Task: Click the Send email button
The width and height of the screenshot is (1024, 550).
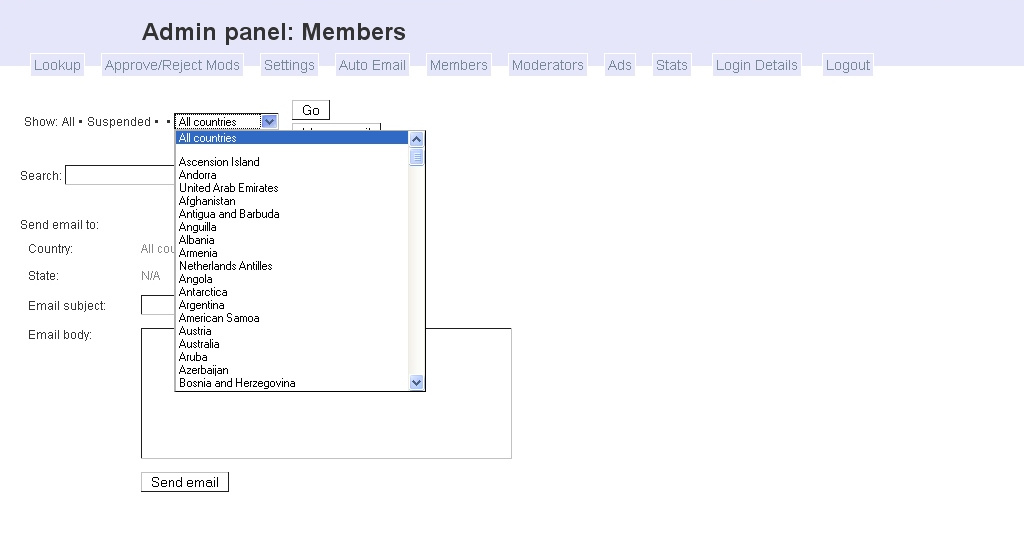Action: (x=185, y=482)
